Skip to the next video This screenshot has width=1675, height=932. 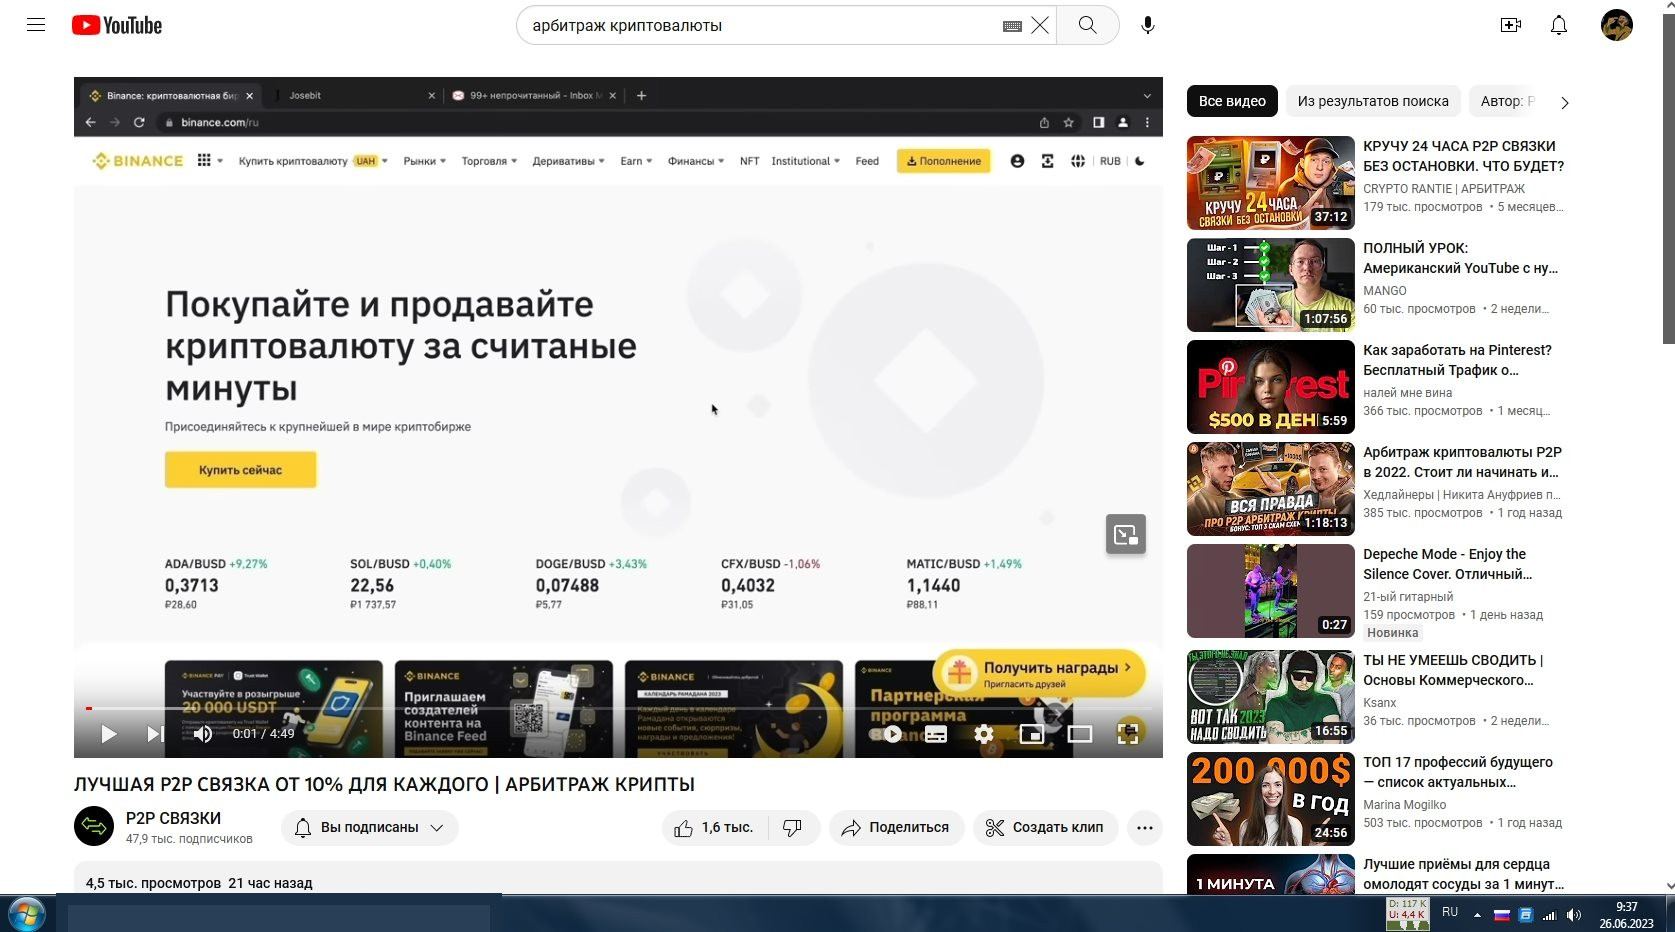click(x=155, y=734)
